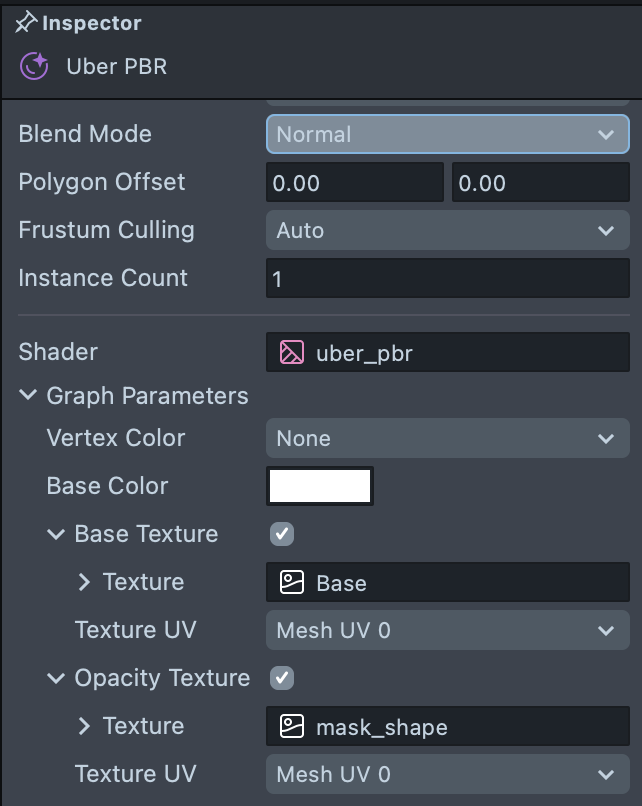Click the uber_pbr shader icon
This screenshot has height=806, width=642.
[x=292, y=352]
